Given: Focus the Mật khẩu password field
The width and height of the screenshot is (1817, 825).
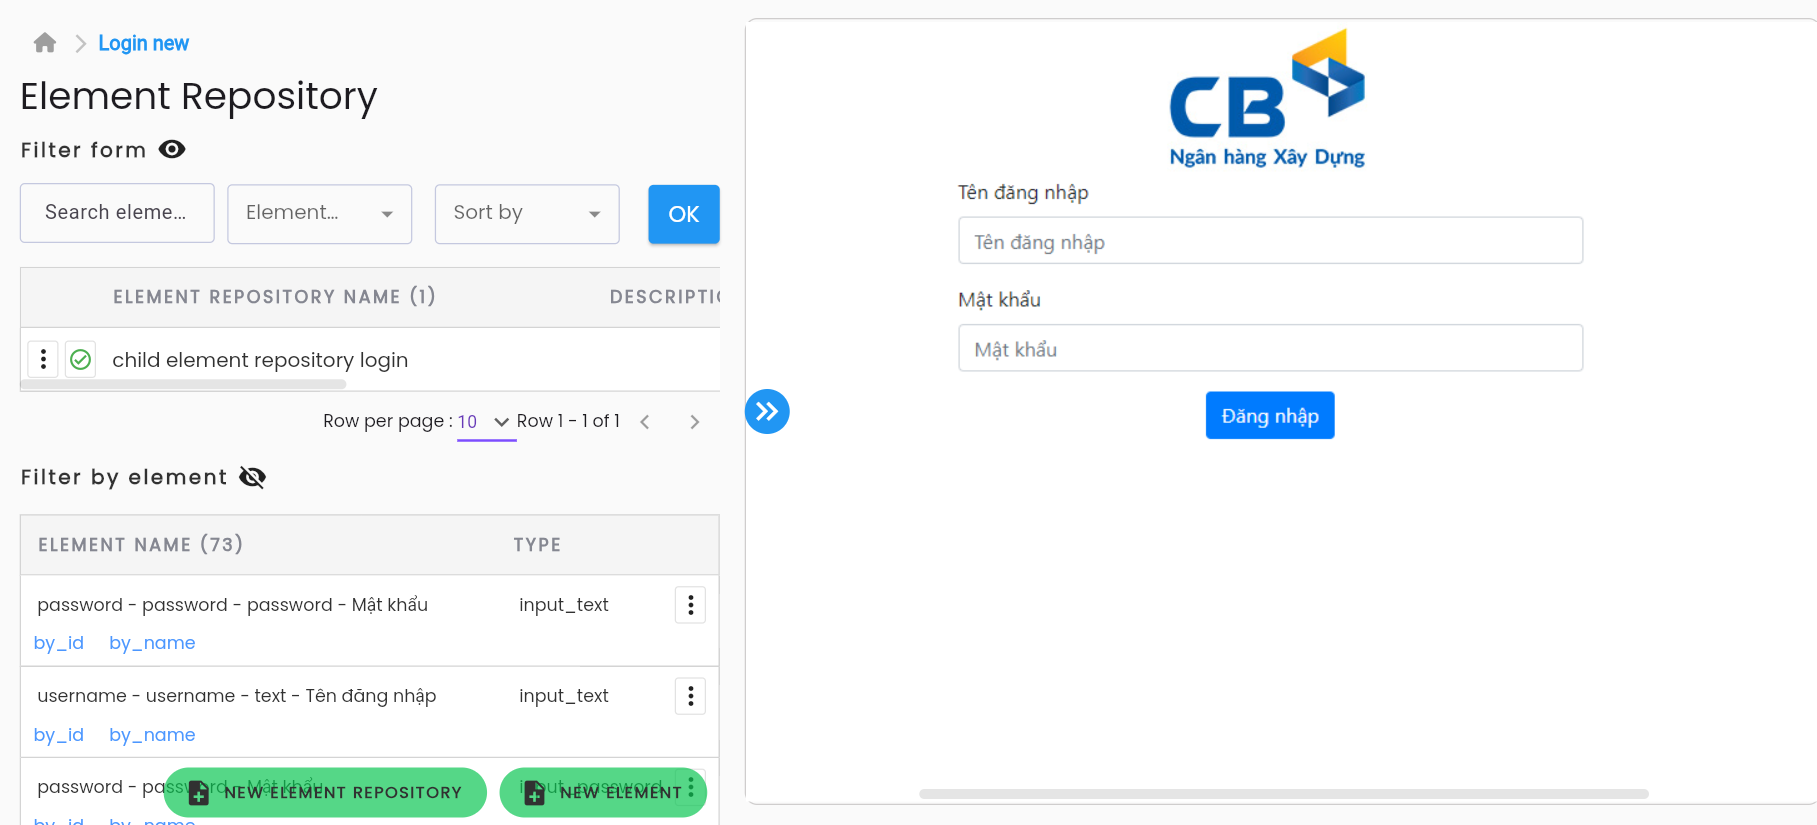Looking at the screenshot, I should pyautogui.click(x=1270, y=348).
